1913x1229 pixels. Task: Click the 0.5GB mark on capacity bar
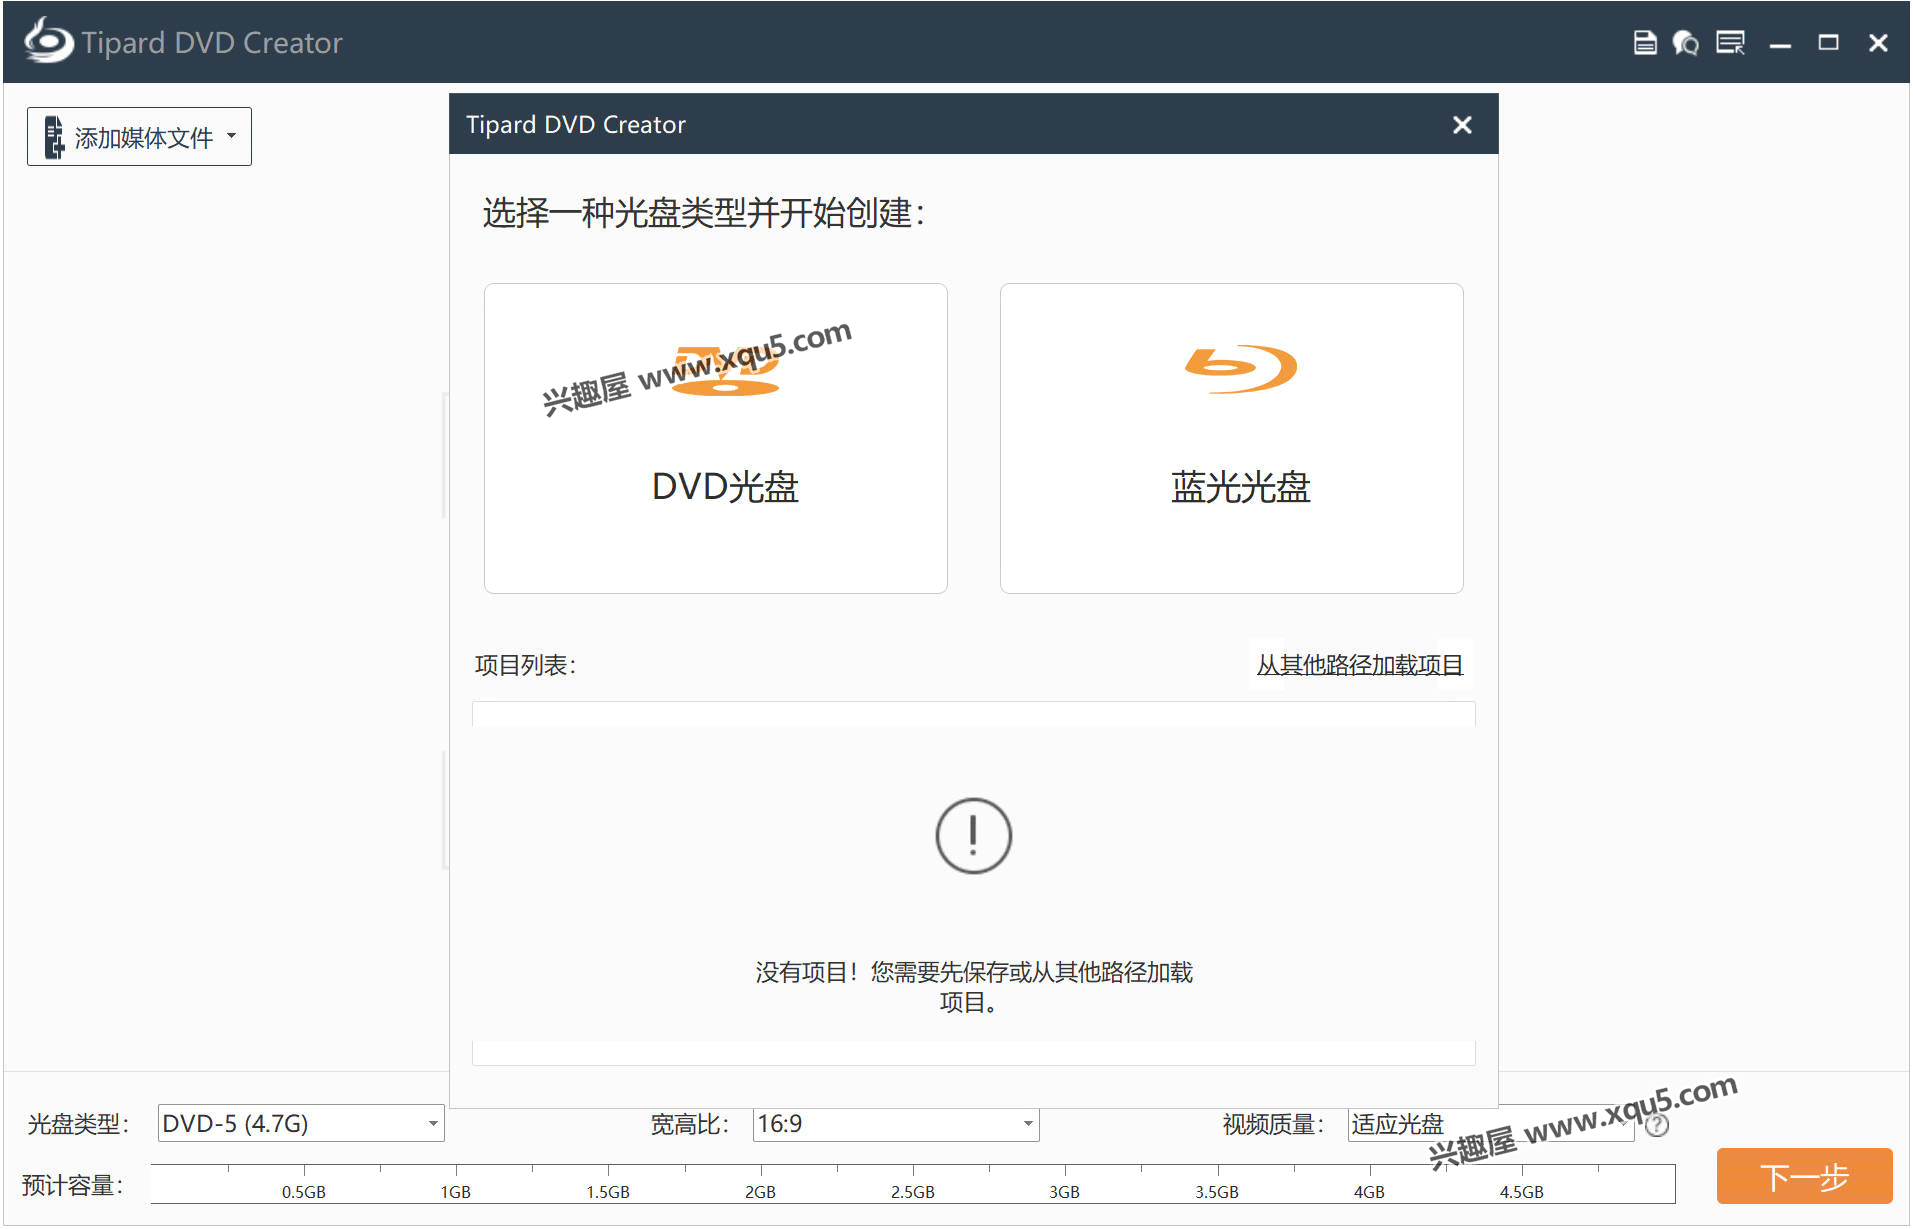click(x=303, y=1192)
